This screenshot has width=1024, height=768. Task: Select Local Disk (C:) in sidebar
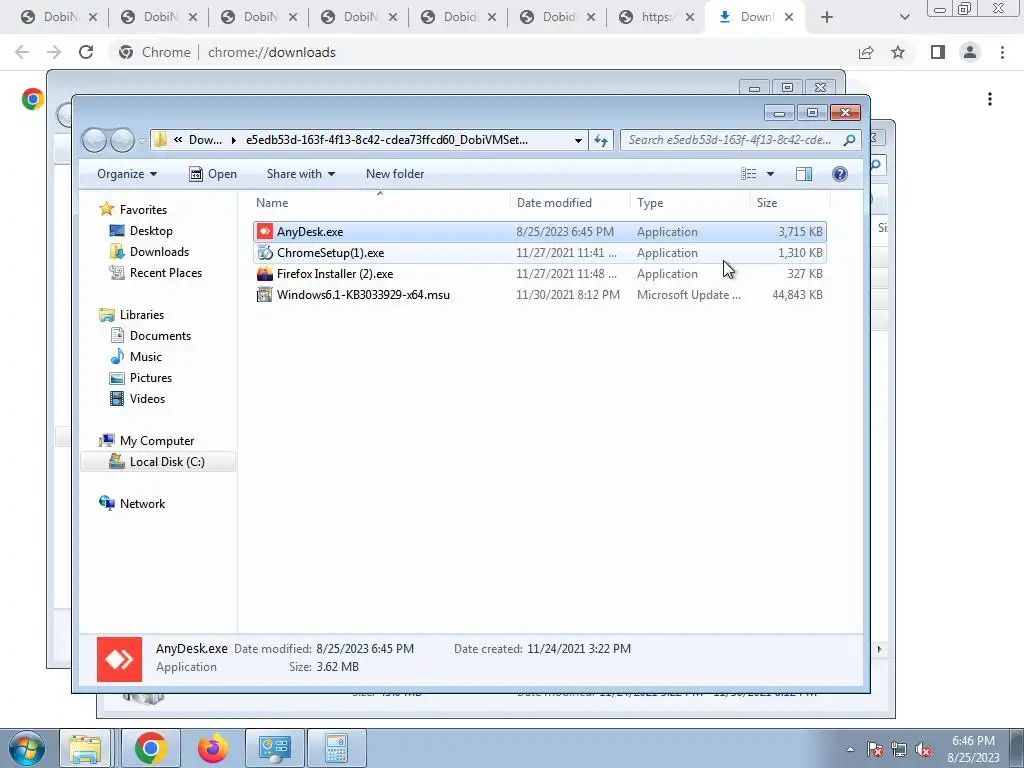point(157,462)
